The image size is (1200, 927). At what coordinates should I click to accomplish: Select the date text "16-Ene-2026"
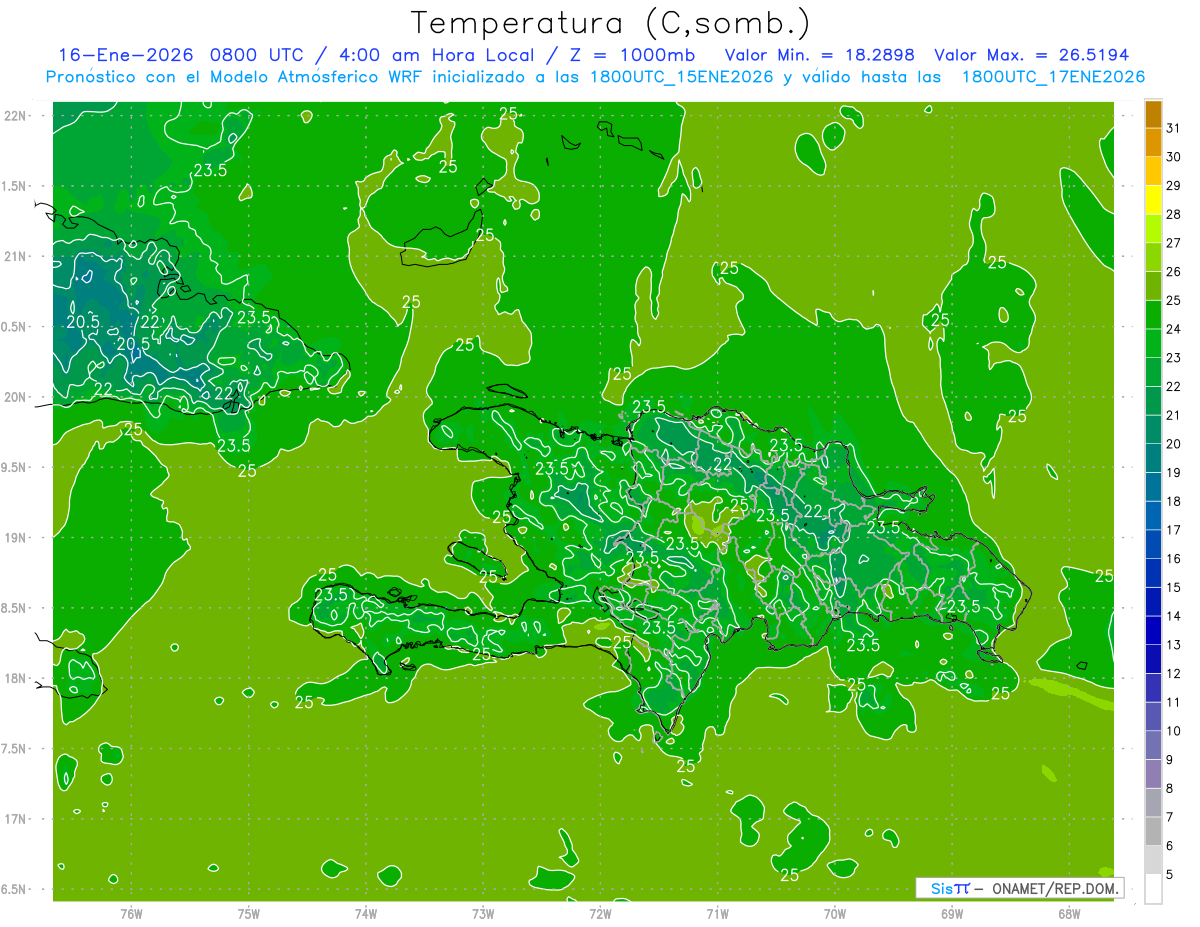[126, 55]
